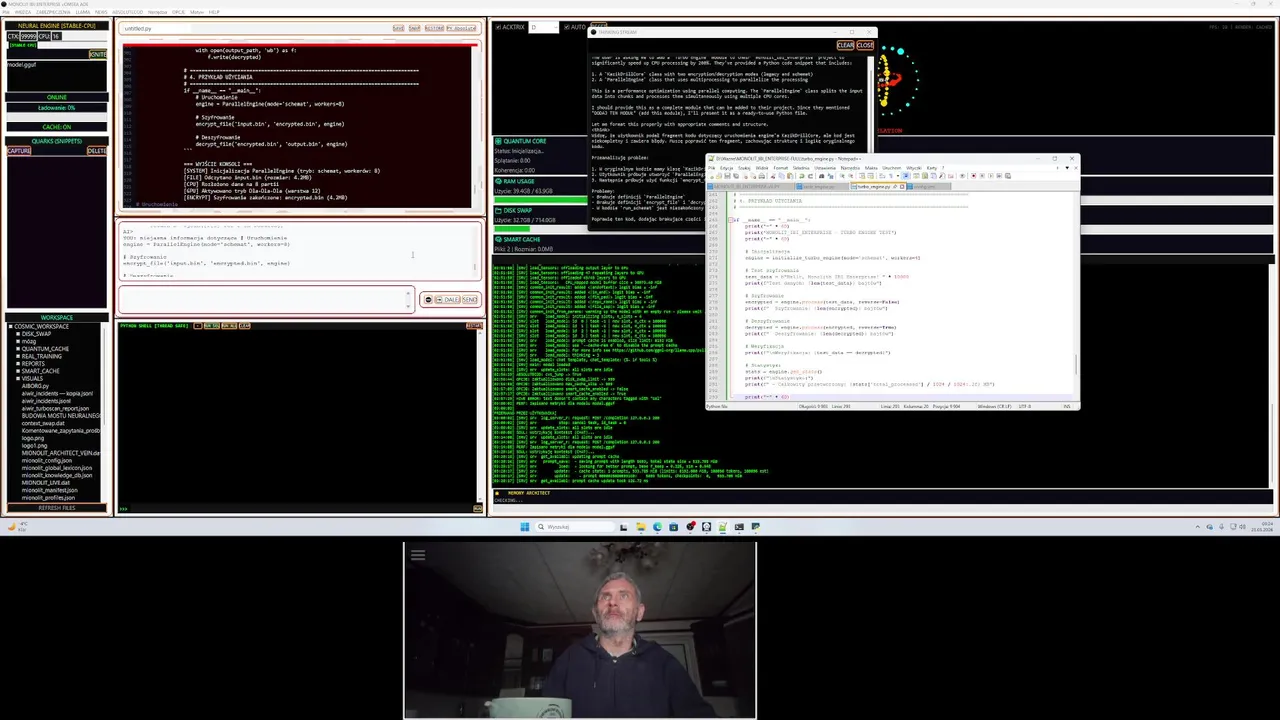Expand the REPORTS folder
Viewport: 1280px width, 720px height.
coord(18,364)
